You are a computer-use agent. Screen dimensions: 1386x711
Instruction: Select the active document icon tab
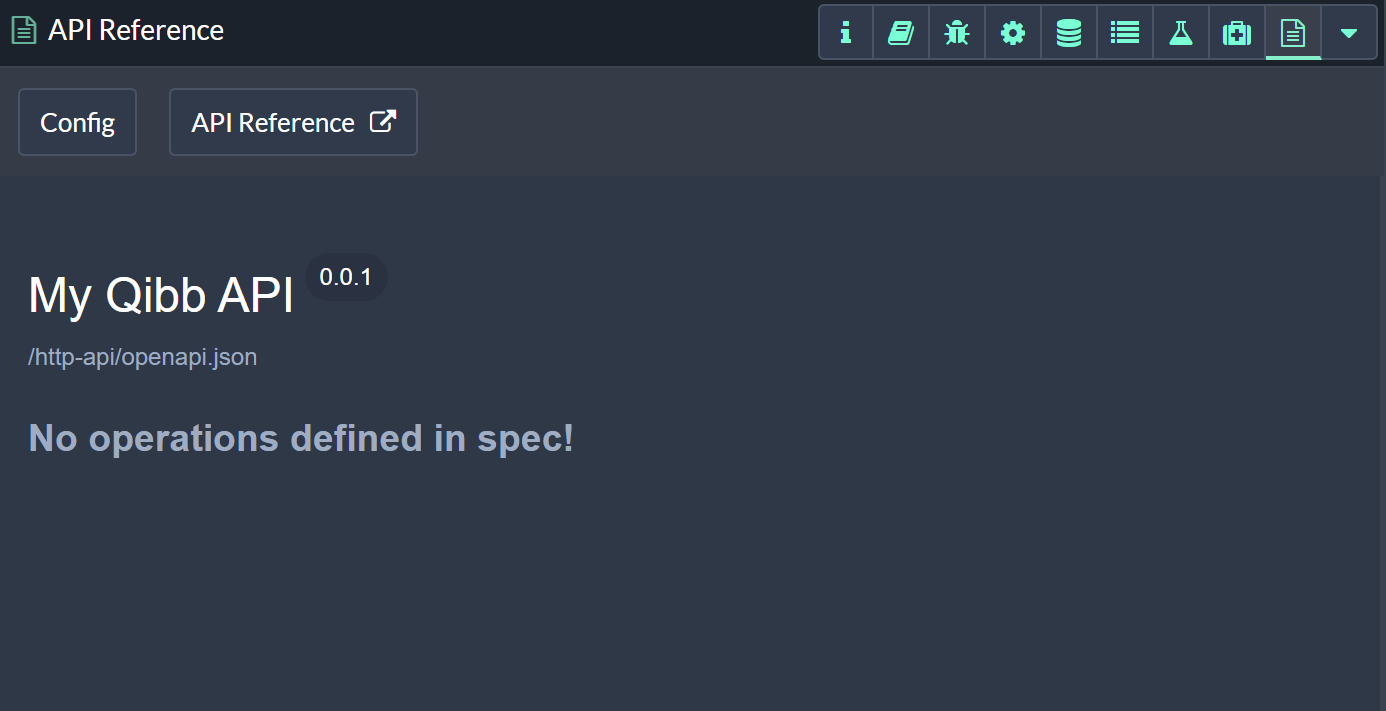coord(1293,33)
